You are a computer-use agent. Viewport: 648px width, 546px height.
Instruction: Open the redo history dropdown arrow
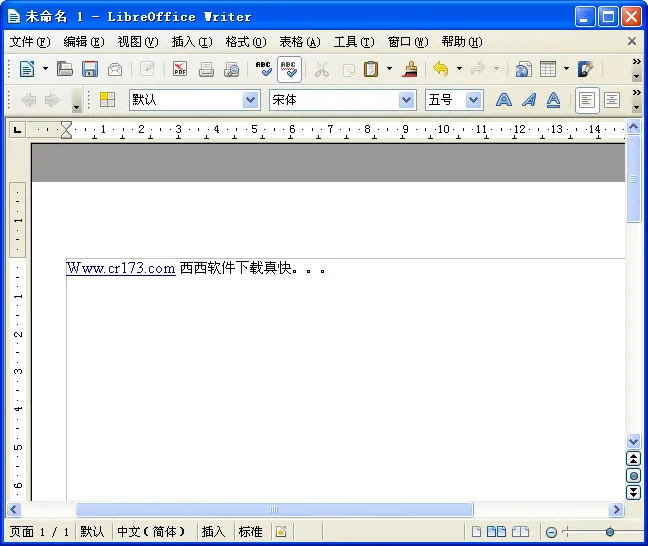[496, 69]
